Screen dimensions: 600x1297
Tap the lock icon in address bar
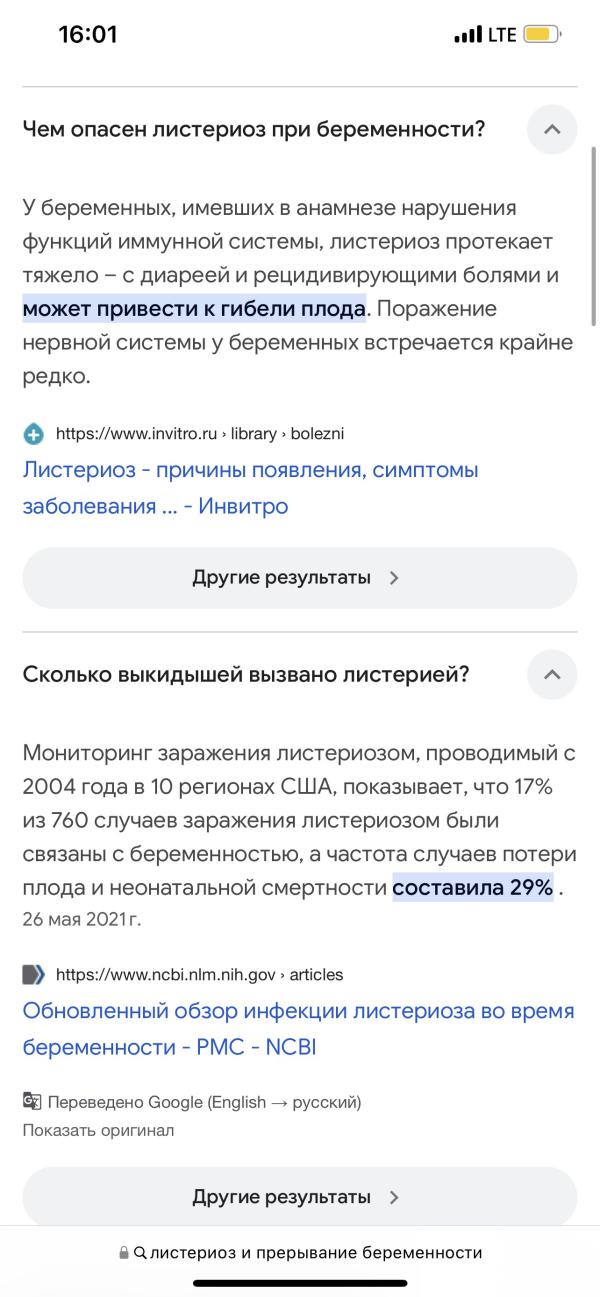pyautogui.click(x=124, y=1253)
